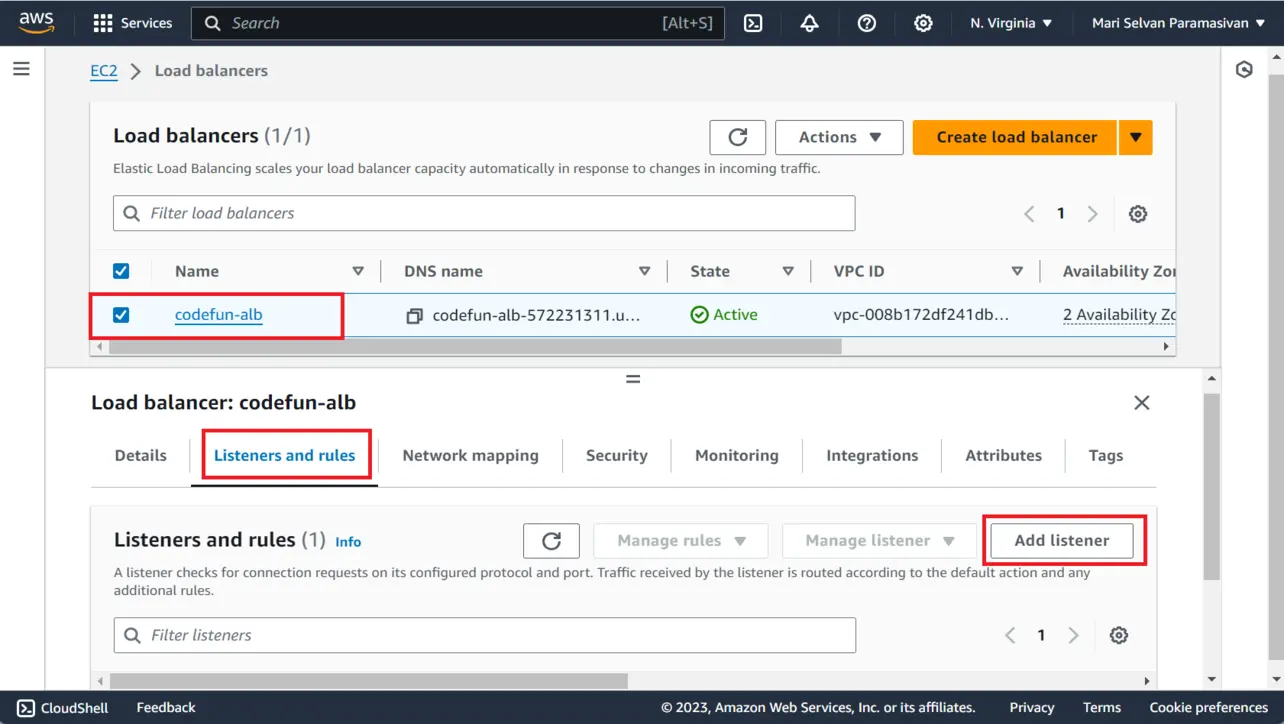Toggle the select-all load balancers checkbox

[x=121, y=271]
